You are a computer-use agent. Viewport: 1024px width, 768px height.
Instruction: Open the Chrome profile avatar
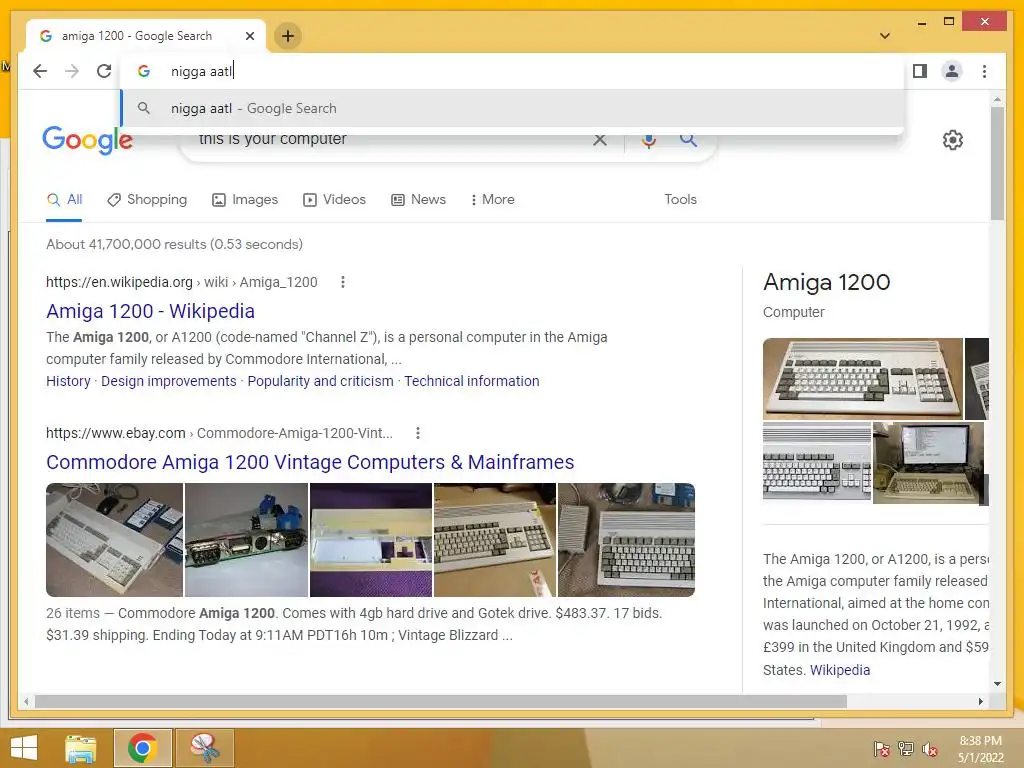pos(952,71)
